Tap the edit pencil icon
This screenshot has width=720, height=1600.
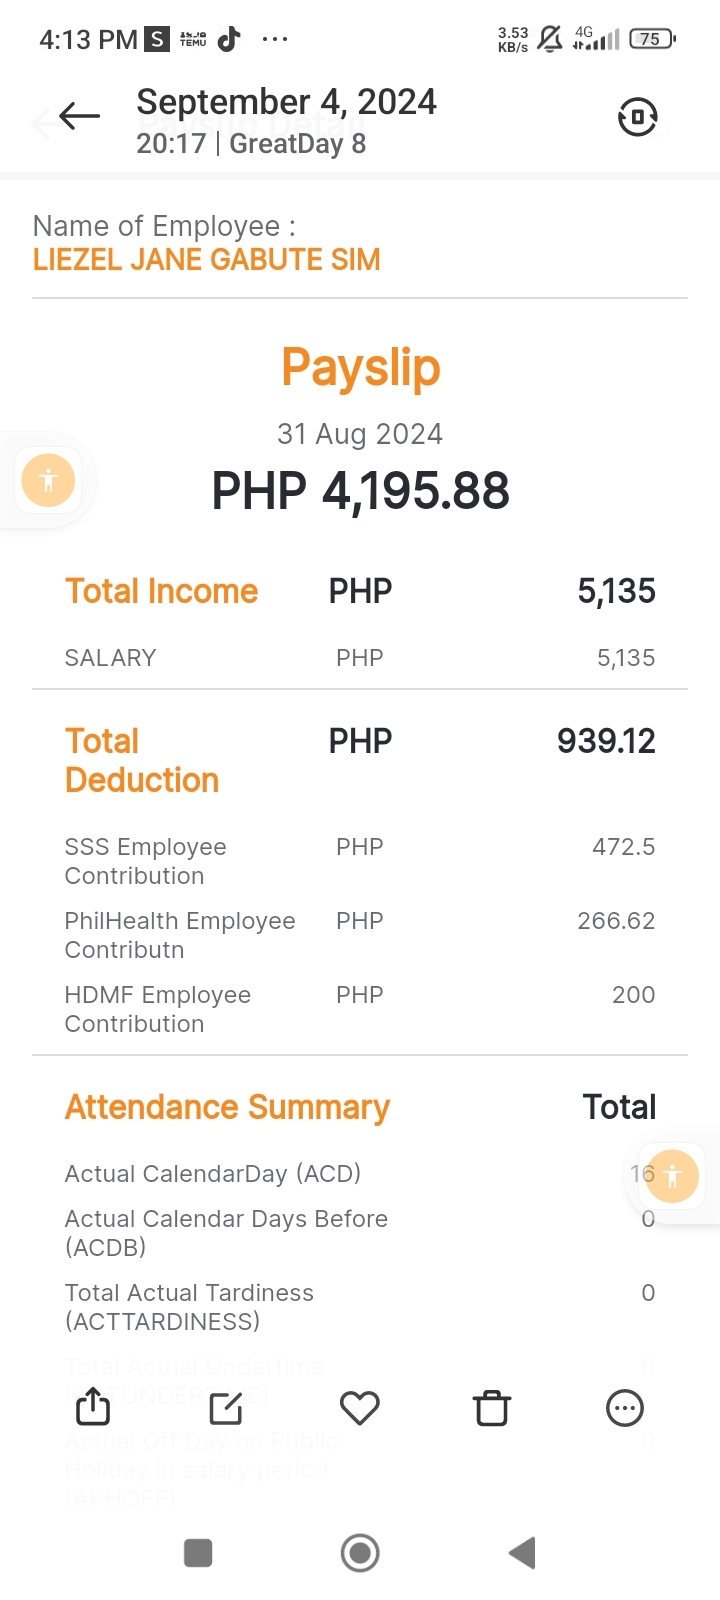226,1408
